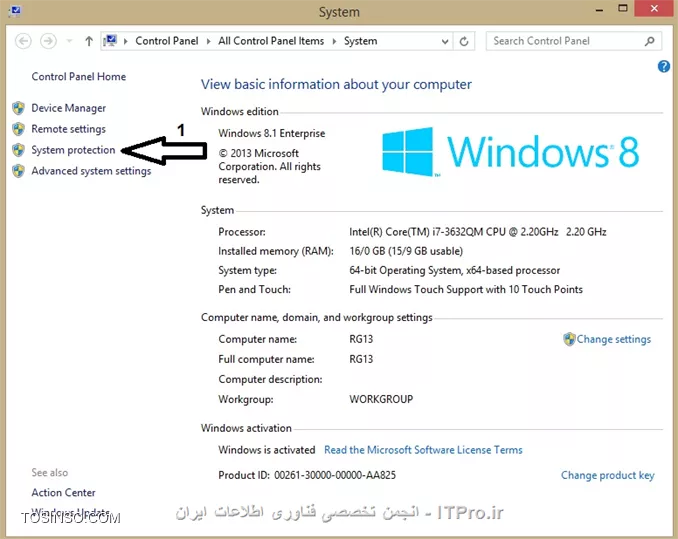Expand the chevron before System breadcrumb
Image resolution: width=678 pixels, height=539 pixels.
click(334, 41)
